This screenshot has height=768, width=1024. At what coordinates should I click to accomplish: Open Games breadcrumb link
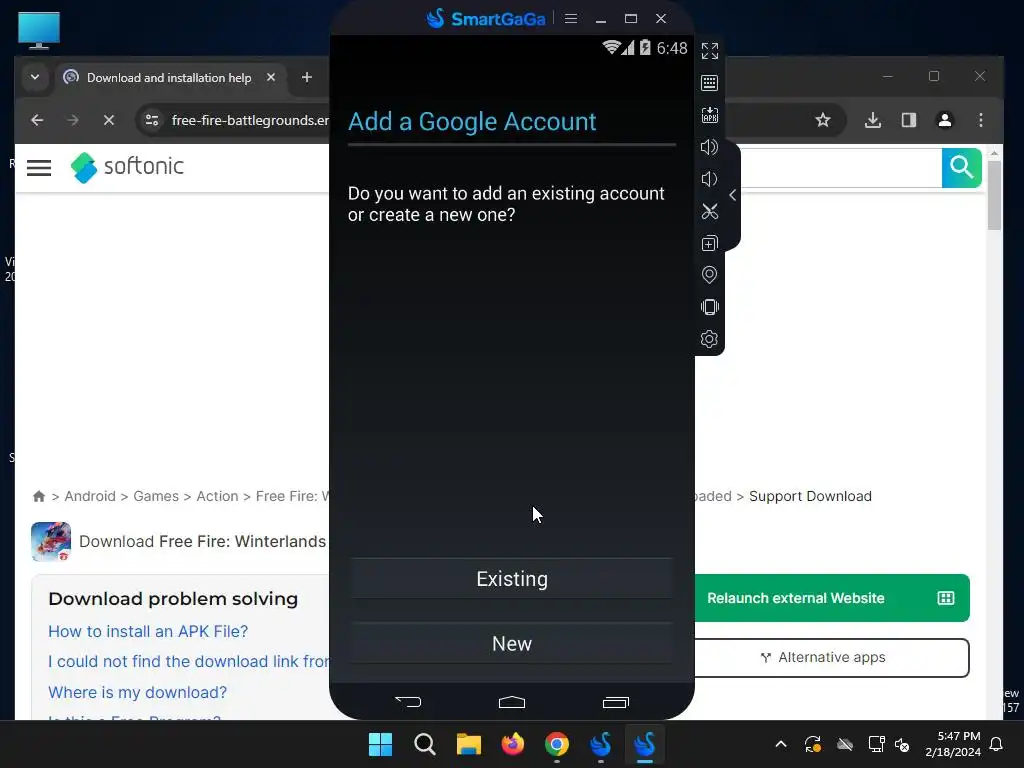[x=156, y=496]
